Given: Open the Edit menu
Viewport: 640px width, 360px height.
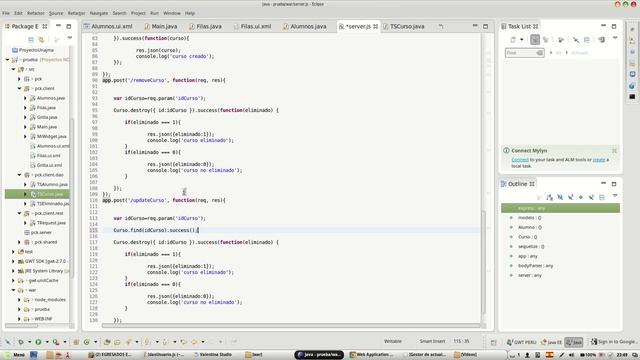Looking at the screenshot, I should click(x=18, y=13).
